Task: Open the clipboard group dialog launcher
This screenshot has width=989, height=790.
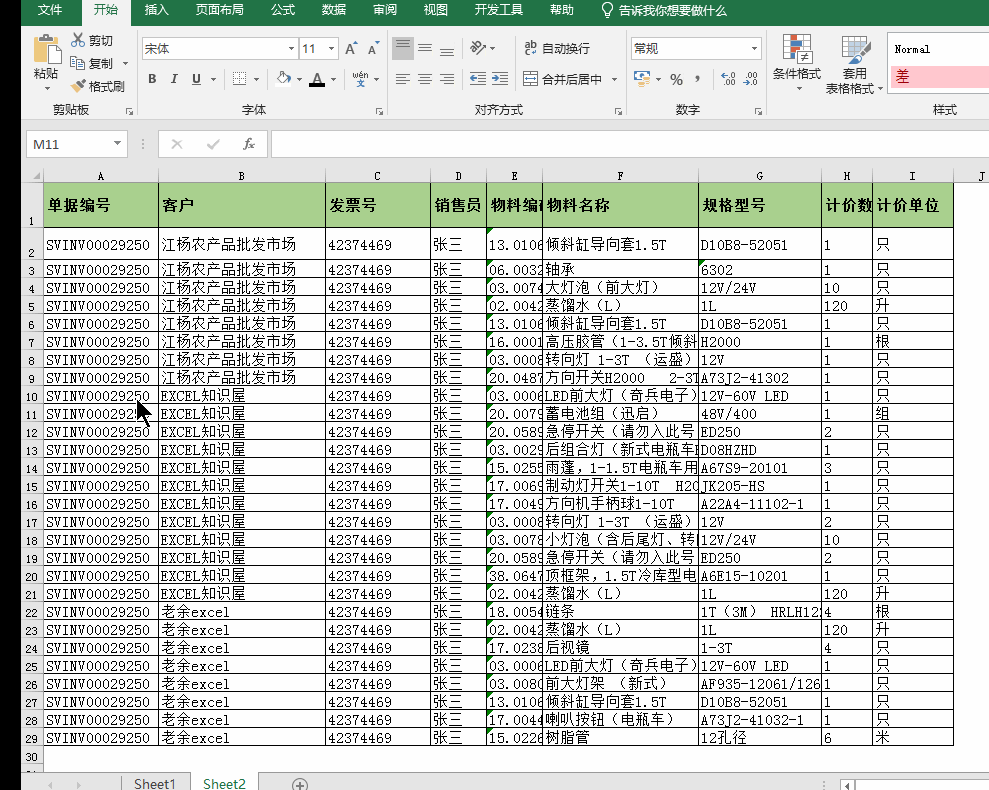Action: (x=129, y=111)
